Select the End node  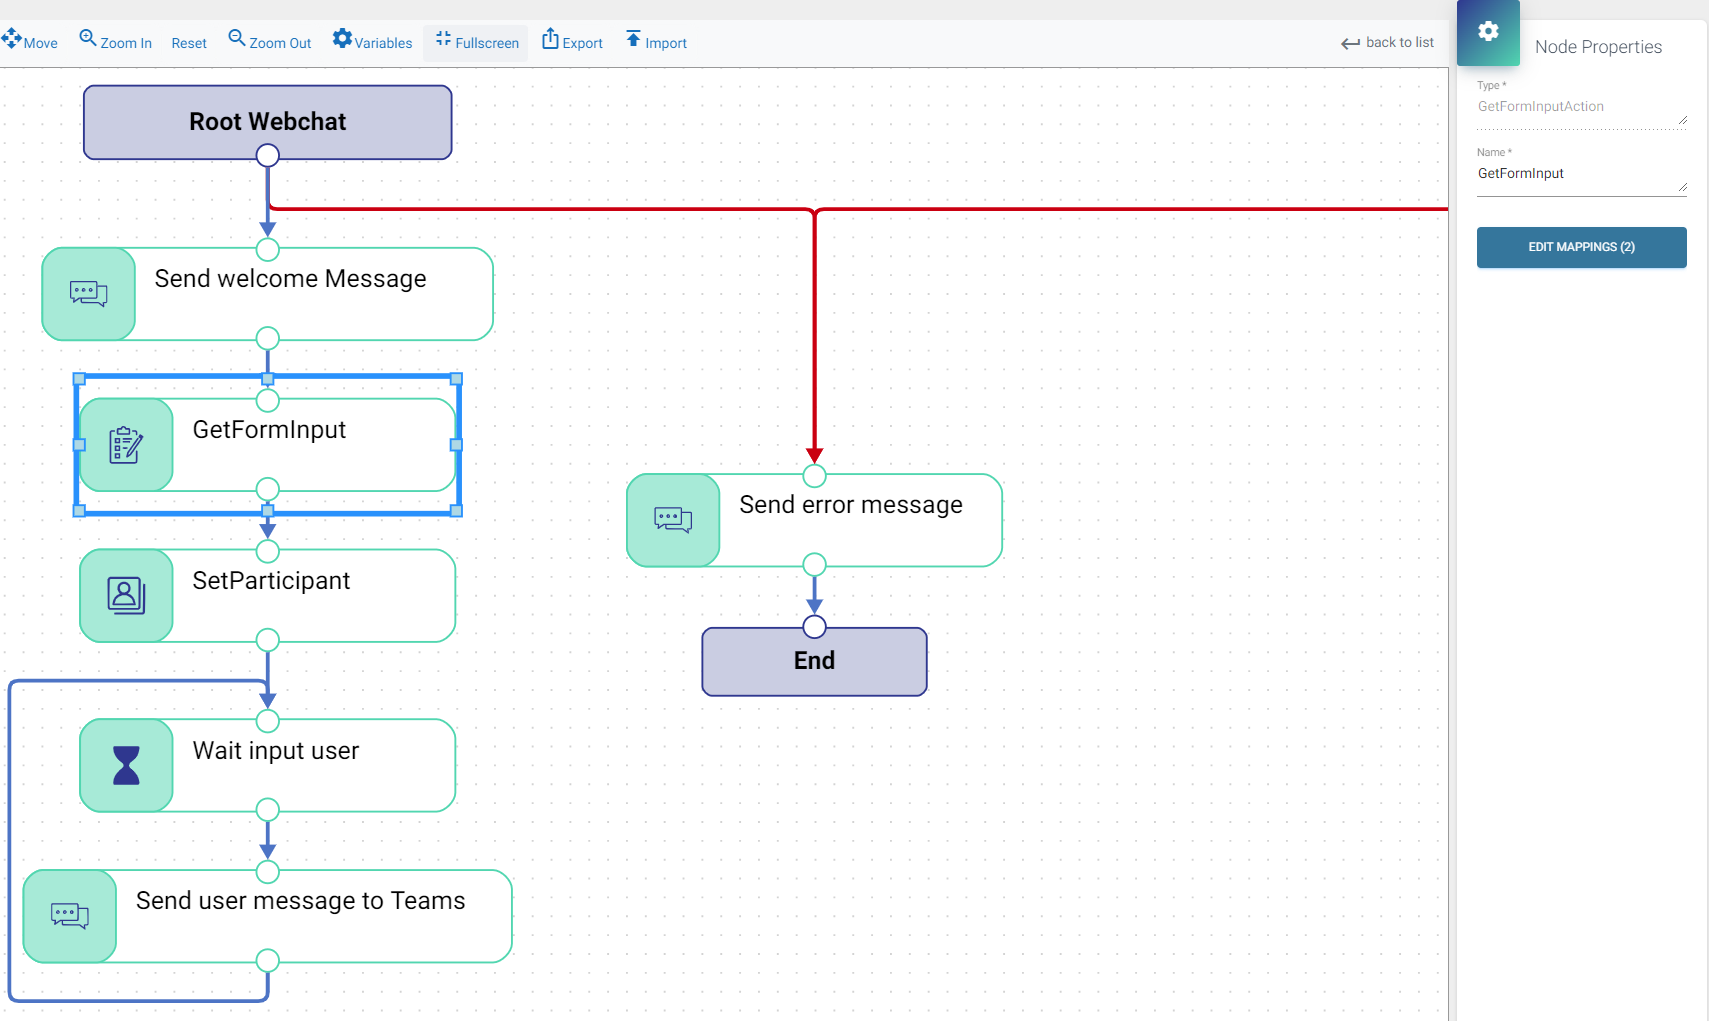pyautogui.click(x=814, y=662)
